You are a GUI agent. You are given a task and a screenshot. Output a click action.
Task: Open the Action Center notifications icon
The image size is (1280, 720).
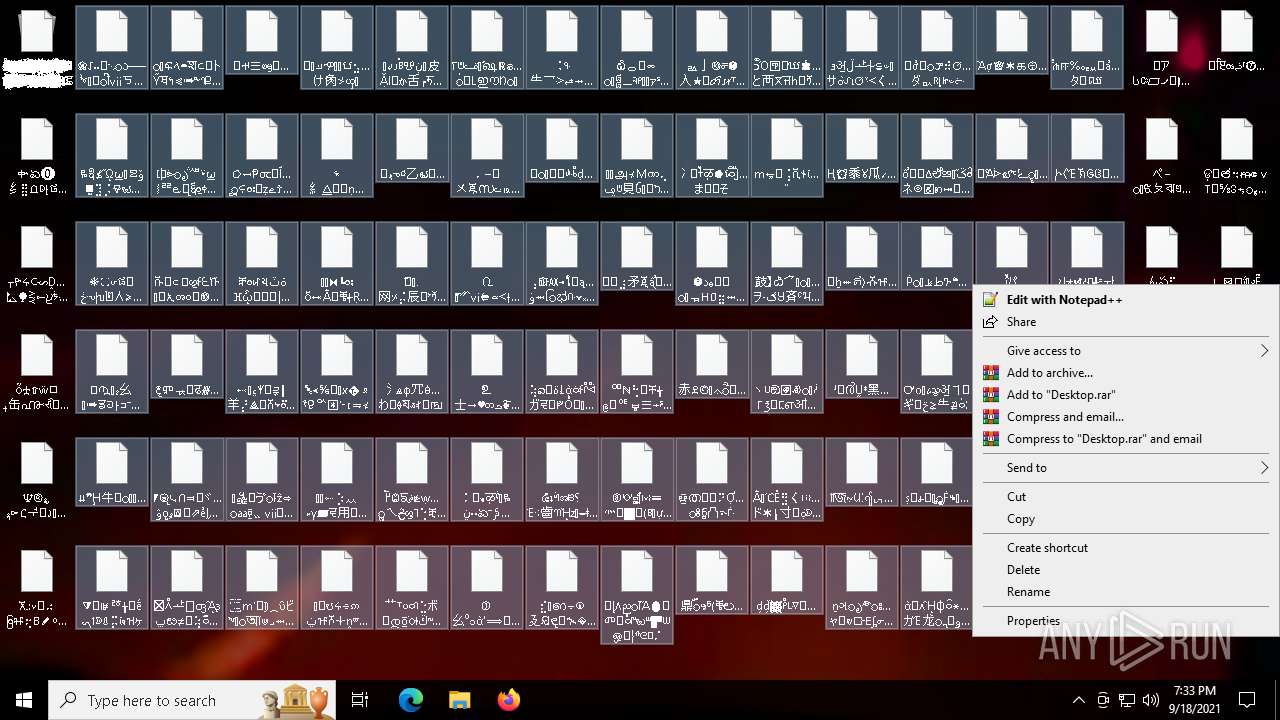point(1247,700)
